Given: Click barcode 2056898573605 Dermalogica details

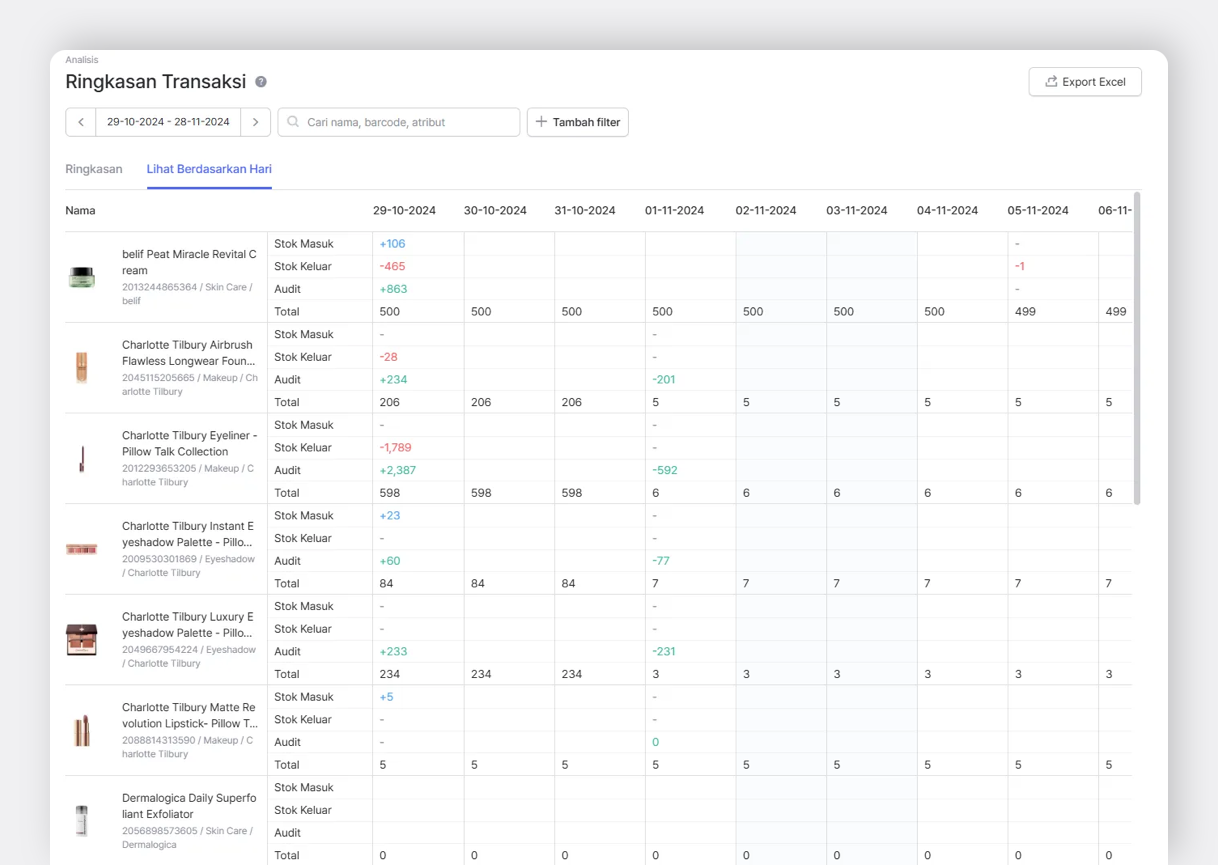Looking at the screenshot, I should (x=190, y=837).
